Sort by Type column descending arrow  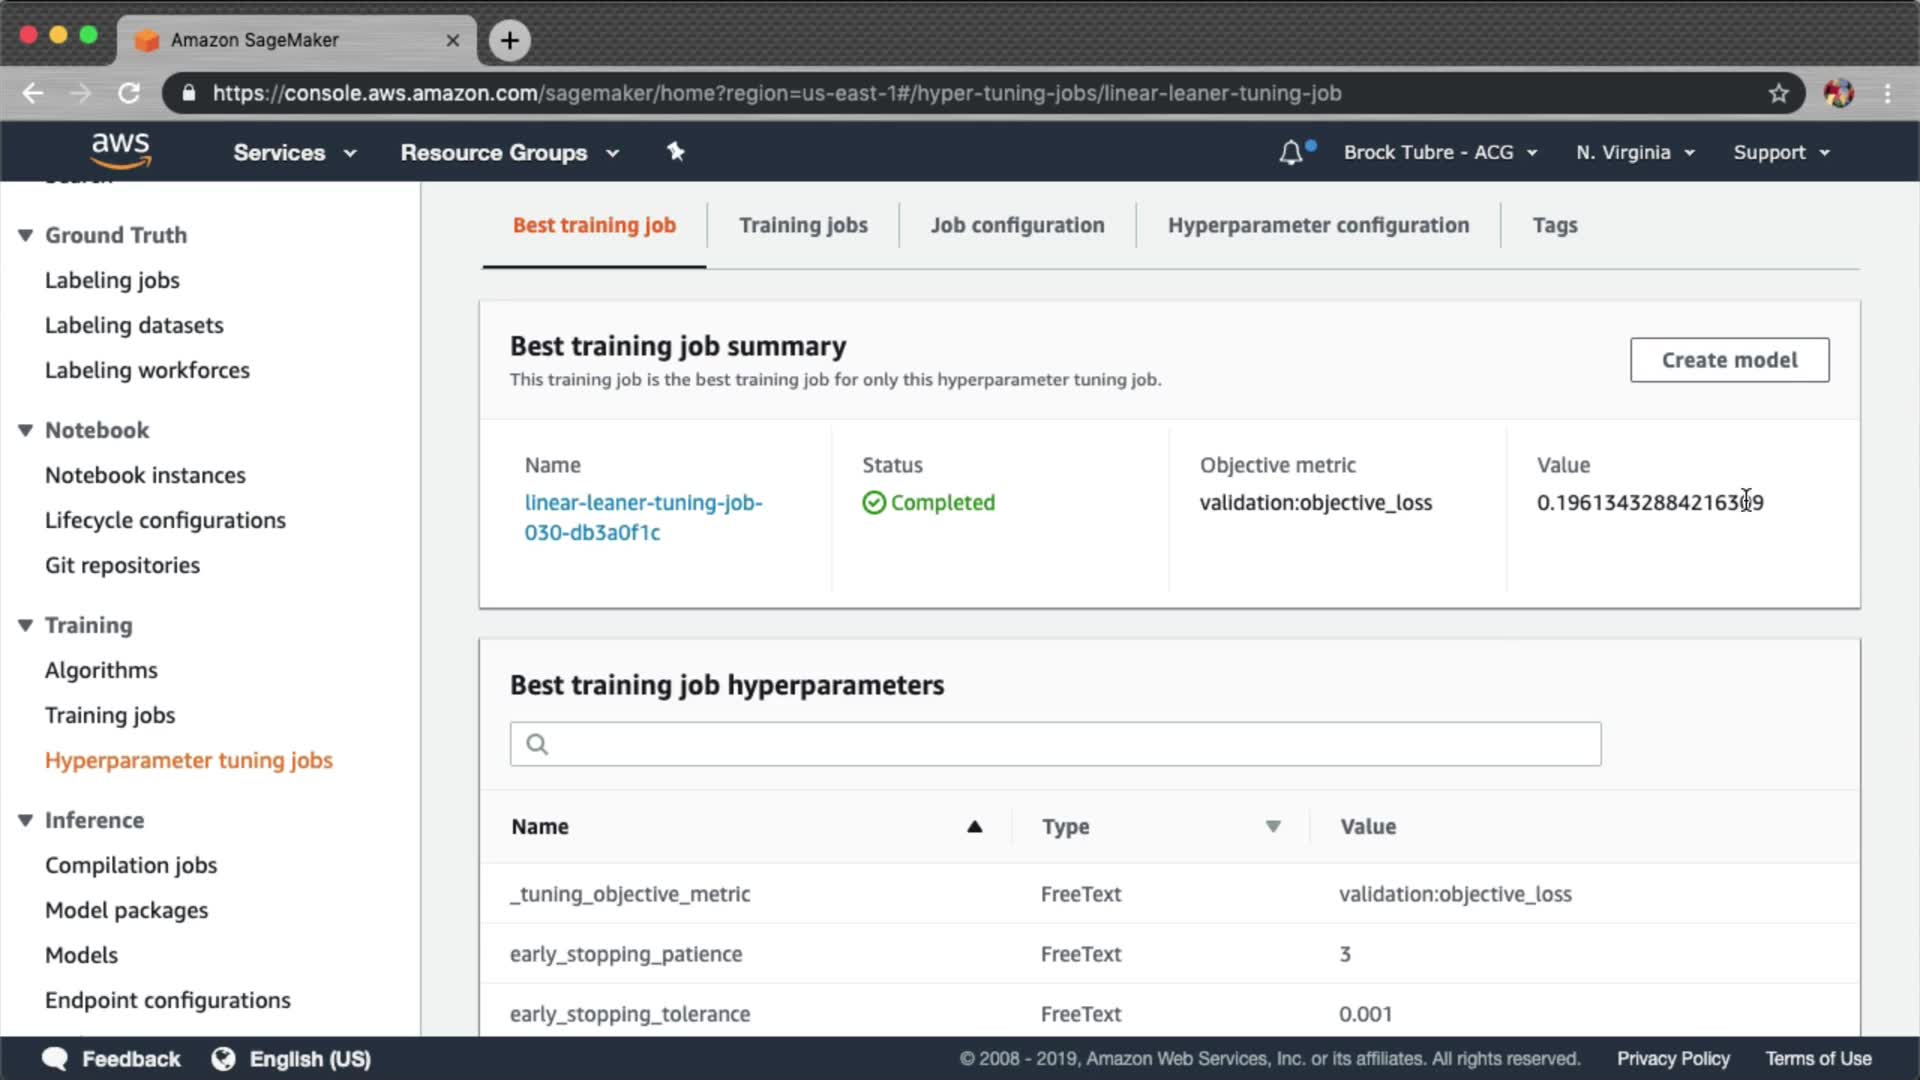click(1273, 827)
